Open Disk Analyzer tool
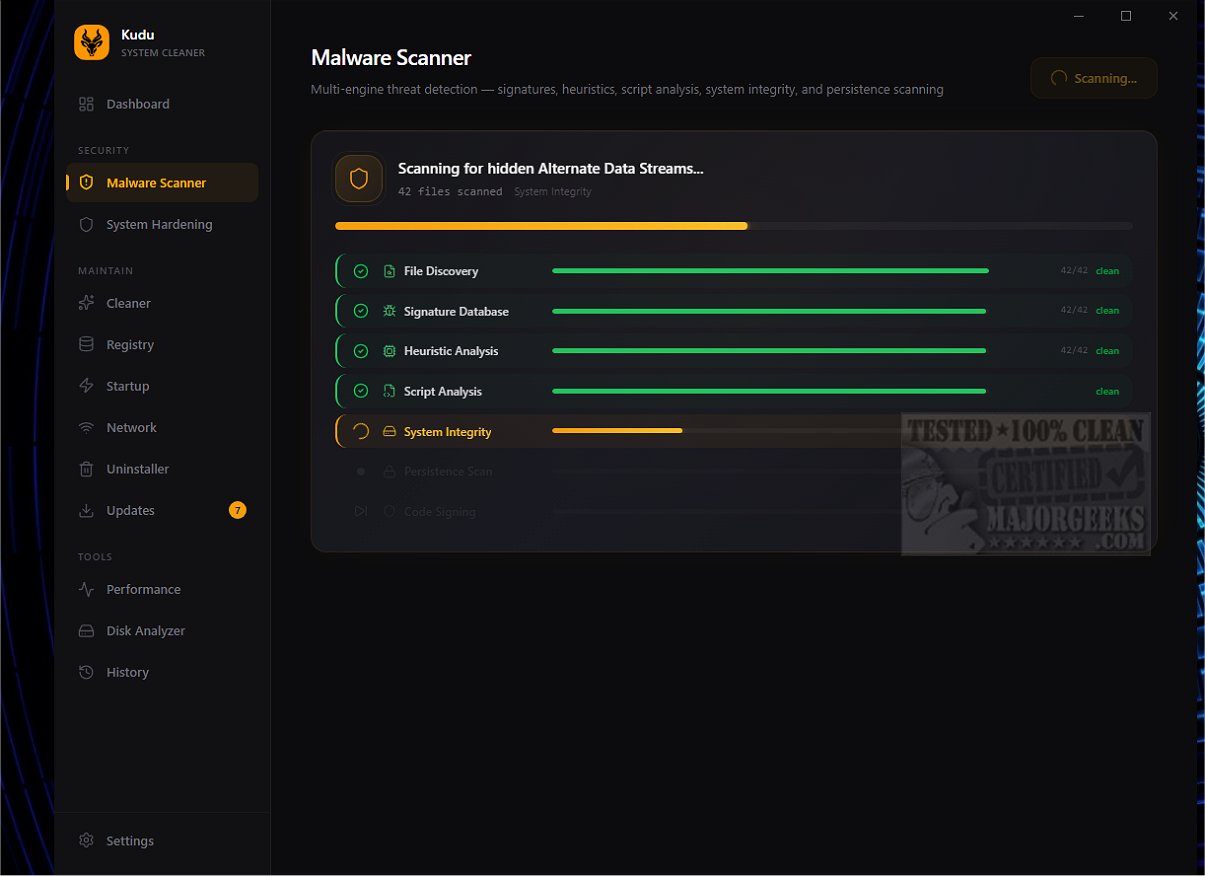 click(x=145, y=631)
